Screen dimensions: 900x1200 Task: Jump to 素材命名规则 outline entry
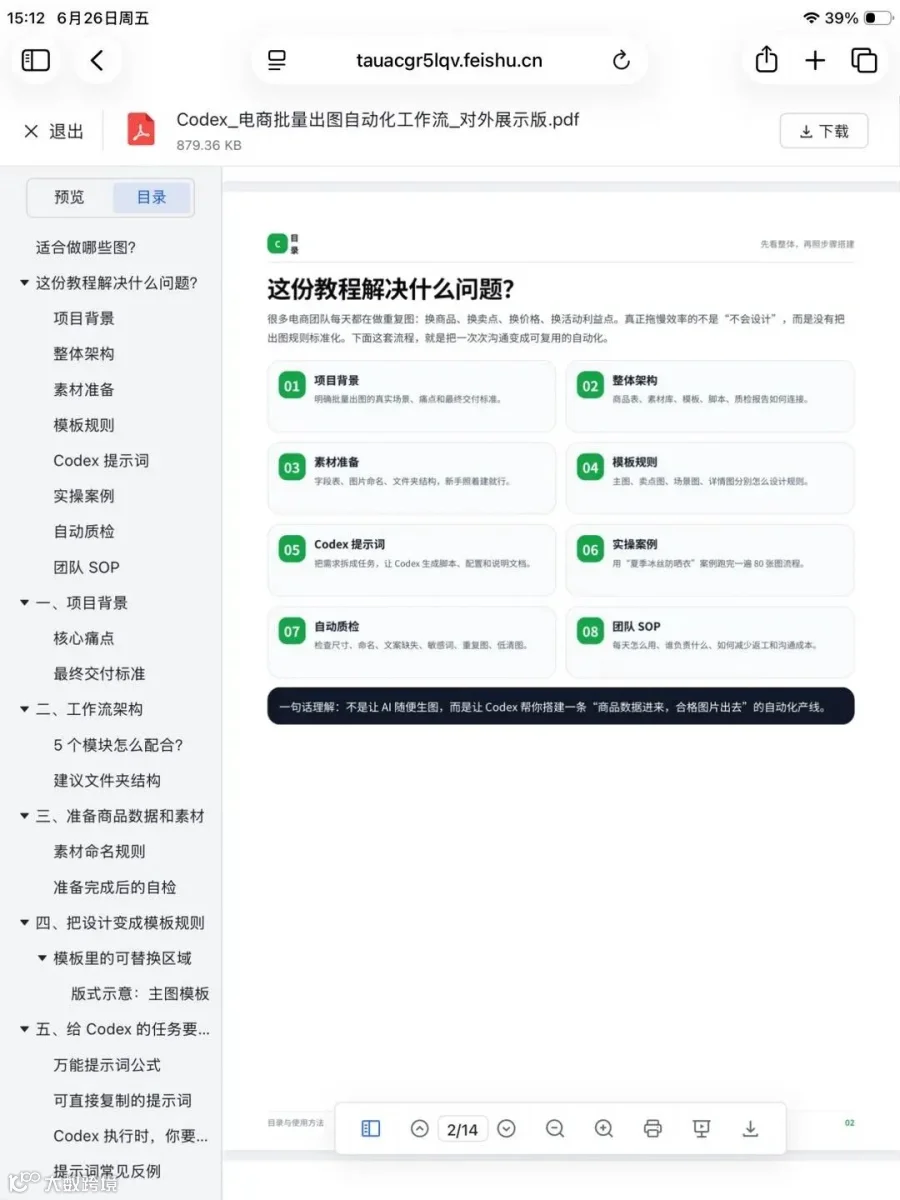(x=99, y=851)
